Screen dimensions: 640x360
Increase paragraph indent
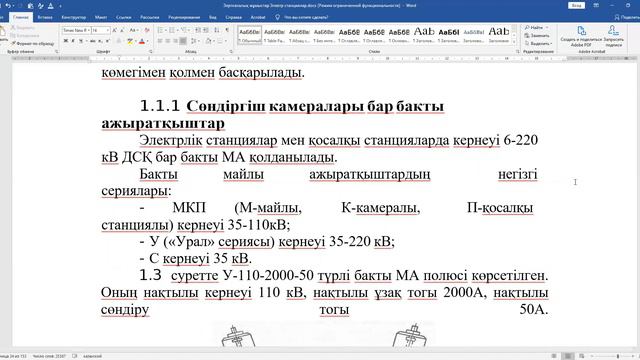[x=206, y=30]
